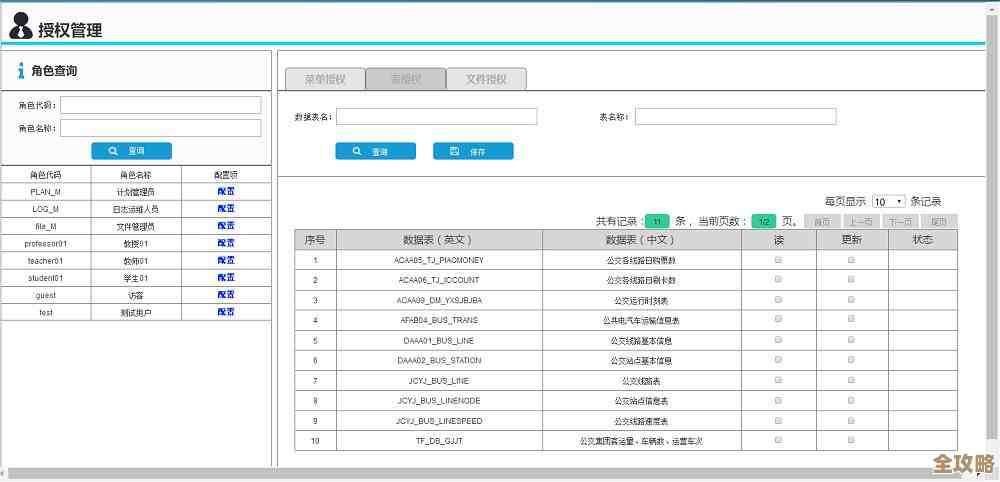Switch to the 表授权 middle tab
The width and height of the screenshot is (1000, 482).
(406, 79)
